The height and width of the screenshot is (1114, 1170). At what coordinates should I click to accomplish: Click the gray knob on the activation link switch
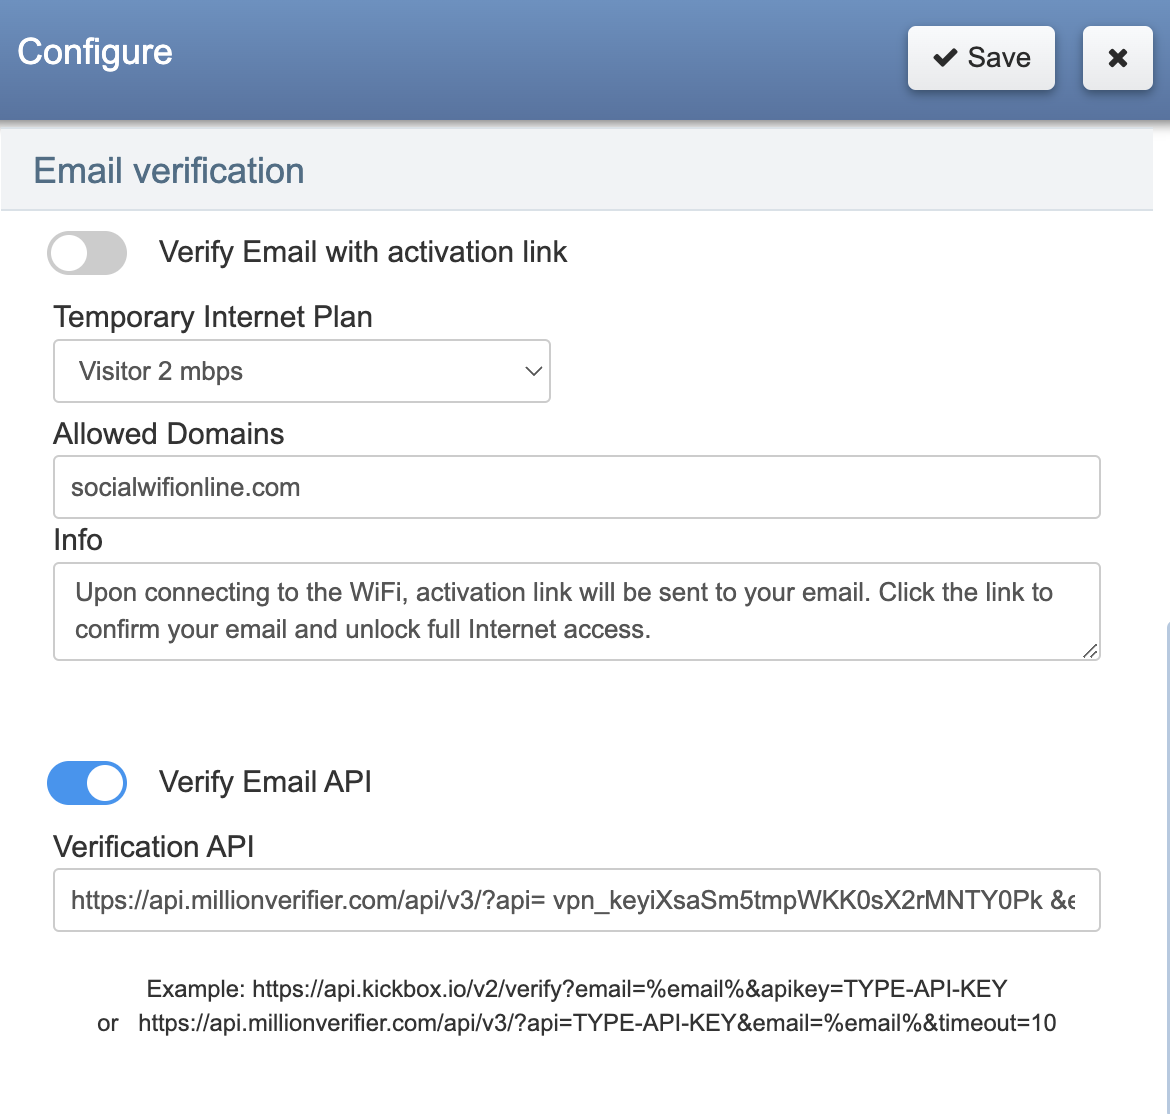(70, 253)
